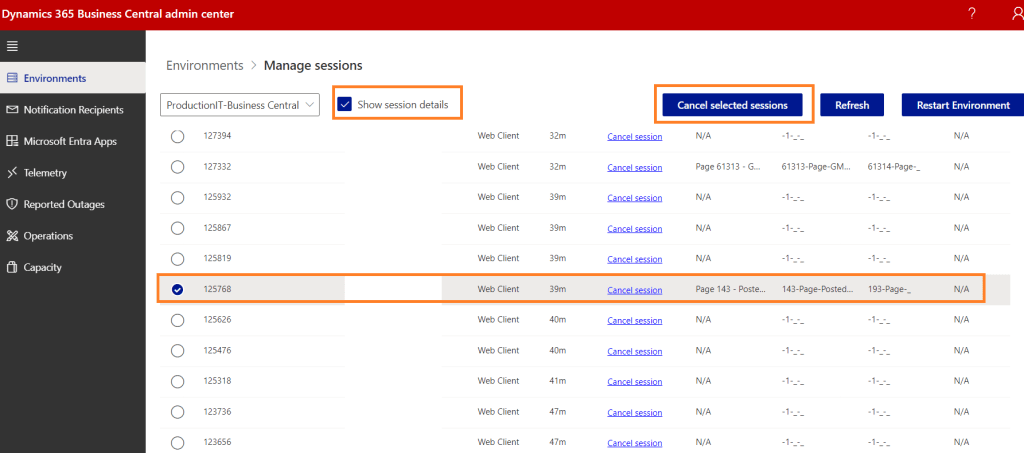This screenshot has width=1024, height=453.
Task: Click the Microsoft Entra Apps icon
Action: (x=13, y=141)
